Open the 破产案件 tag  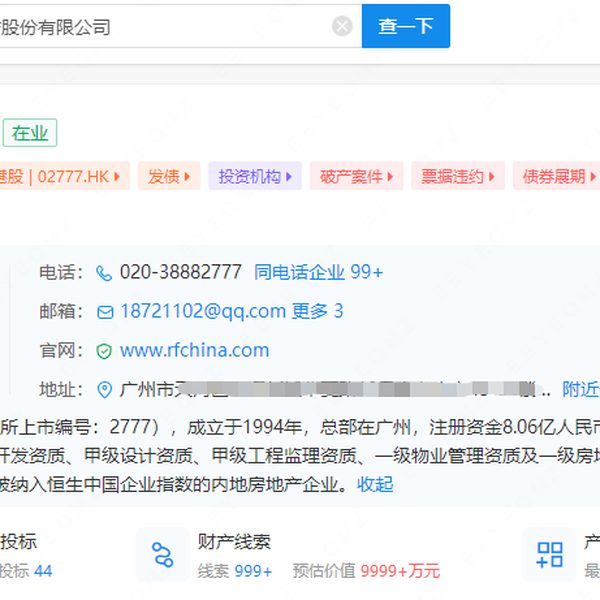pos(356,176)
